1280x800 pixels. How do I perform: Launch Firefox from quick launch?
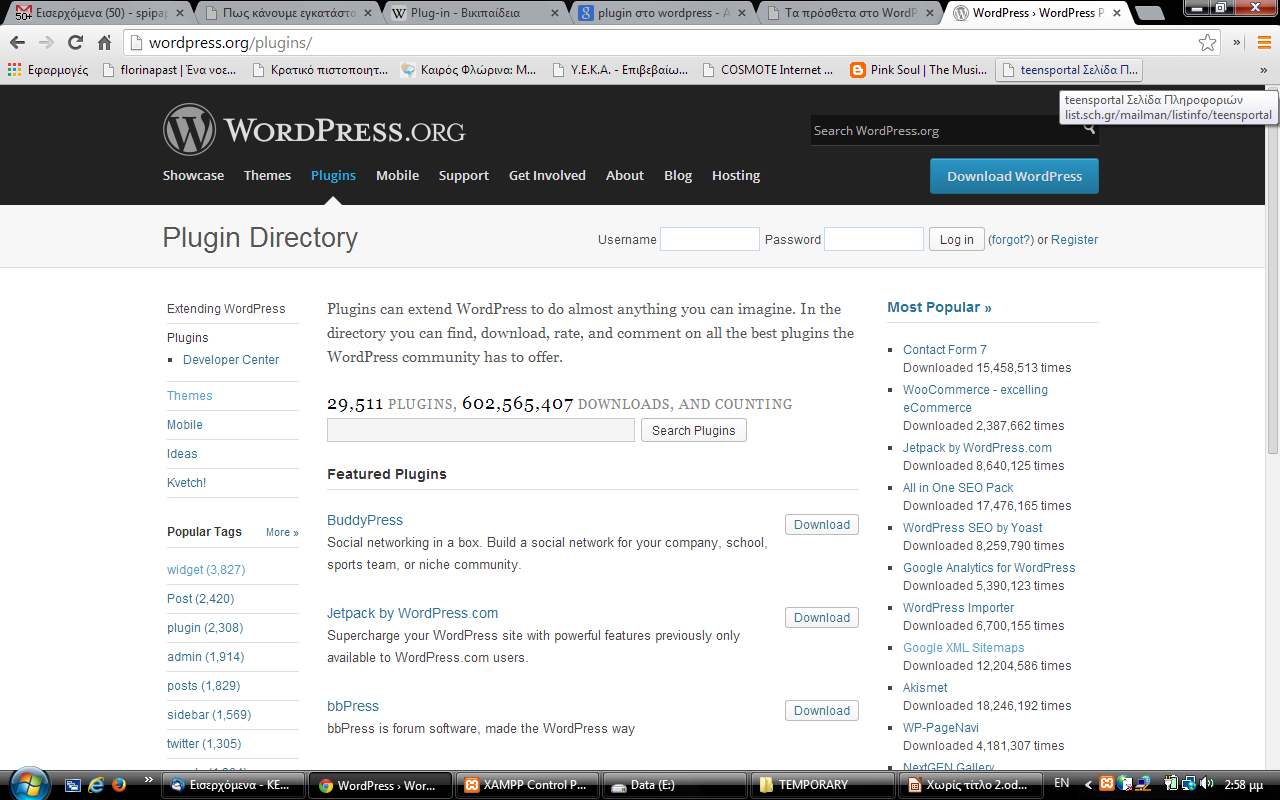(x=118, y=785)
